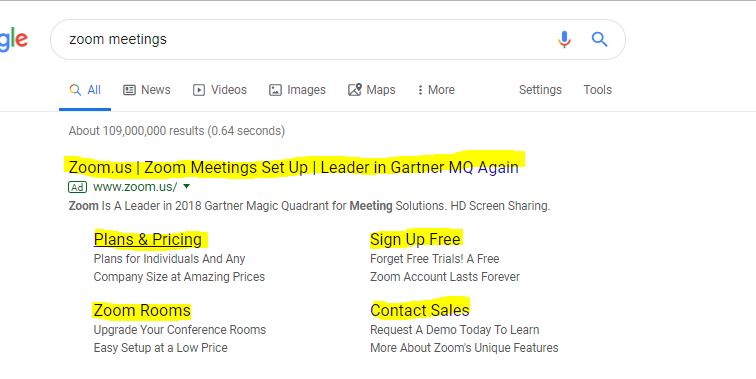Viewport: 756px width, 379px height.
Task: Expand the zoom.us ad URL dropdown arrow
Action: tap(187, 186)
